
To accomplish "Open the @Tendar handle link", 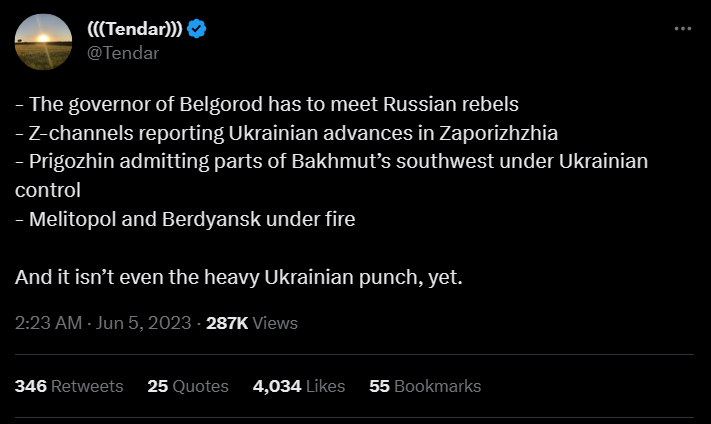I will pyautogui.click(x=123, y=53).
